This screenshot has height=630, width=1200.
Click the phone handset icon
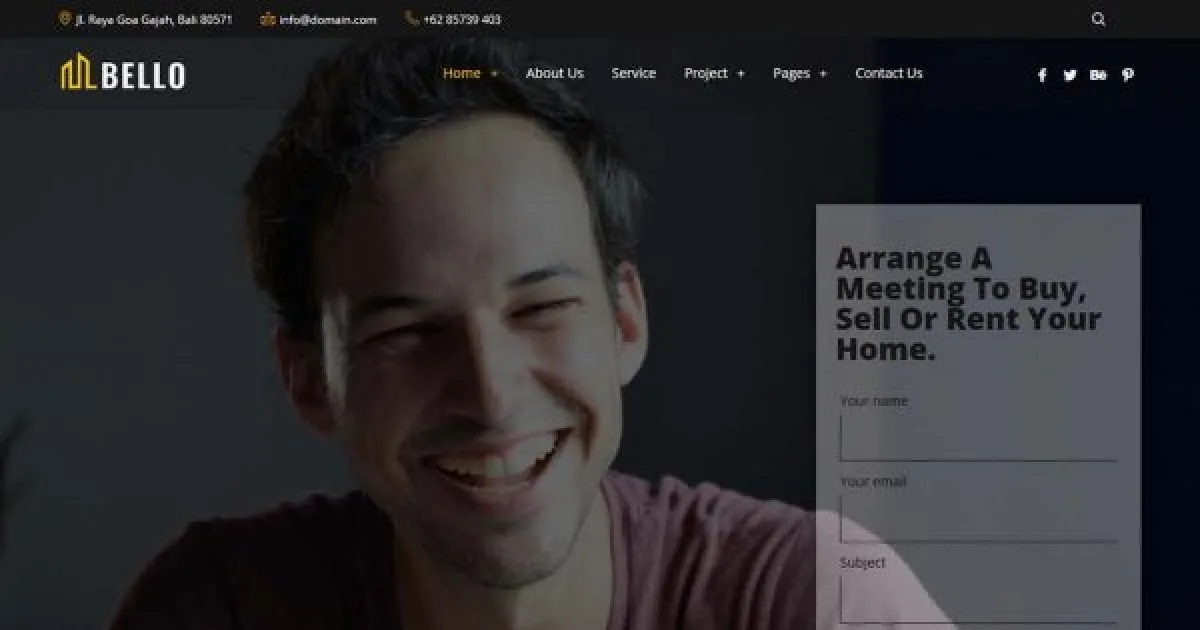[x=412, y=19]
